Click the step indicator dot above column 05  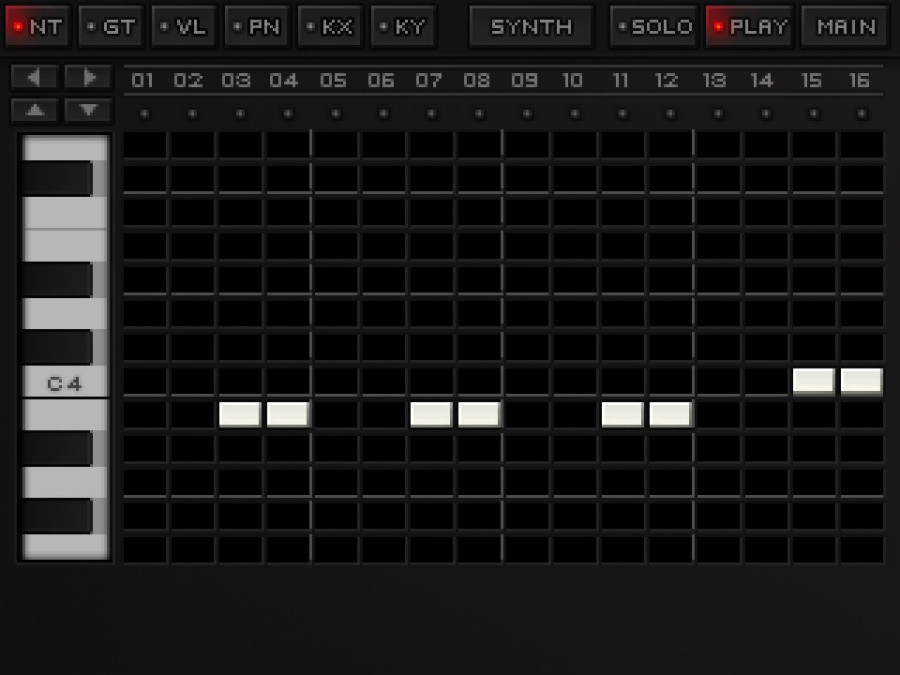click(x=333, y=113)
